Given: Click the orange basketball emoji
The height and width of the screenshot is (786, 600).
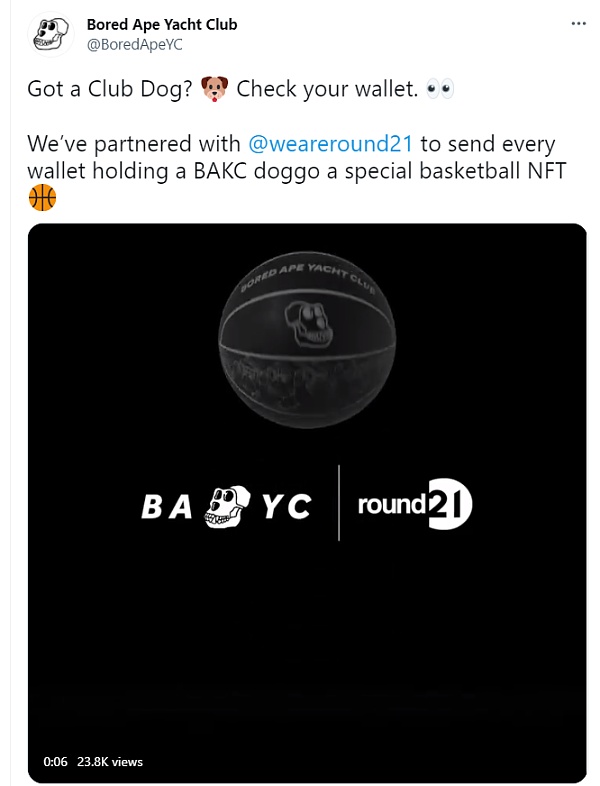Looking at the screenshot, I should 43,198.
